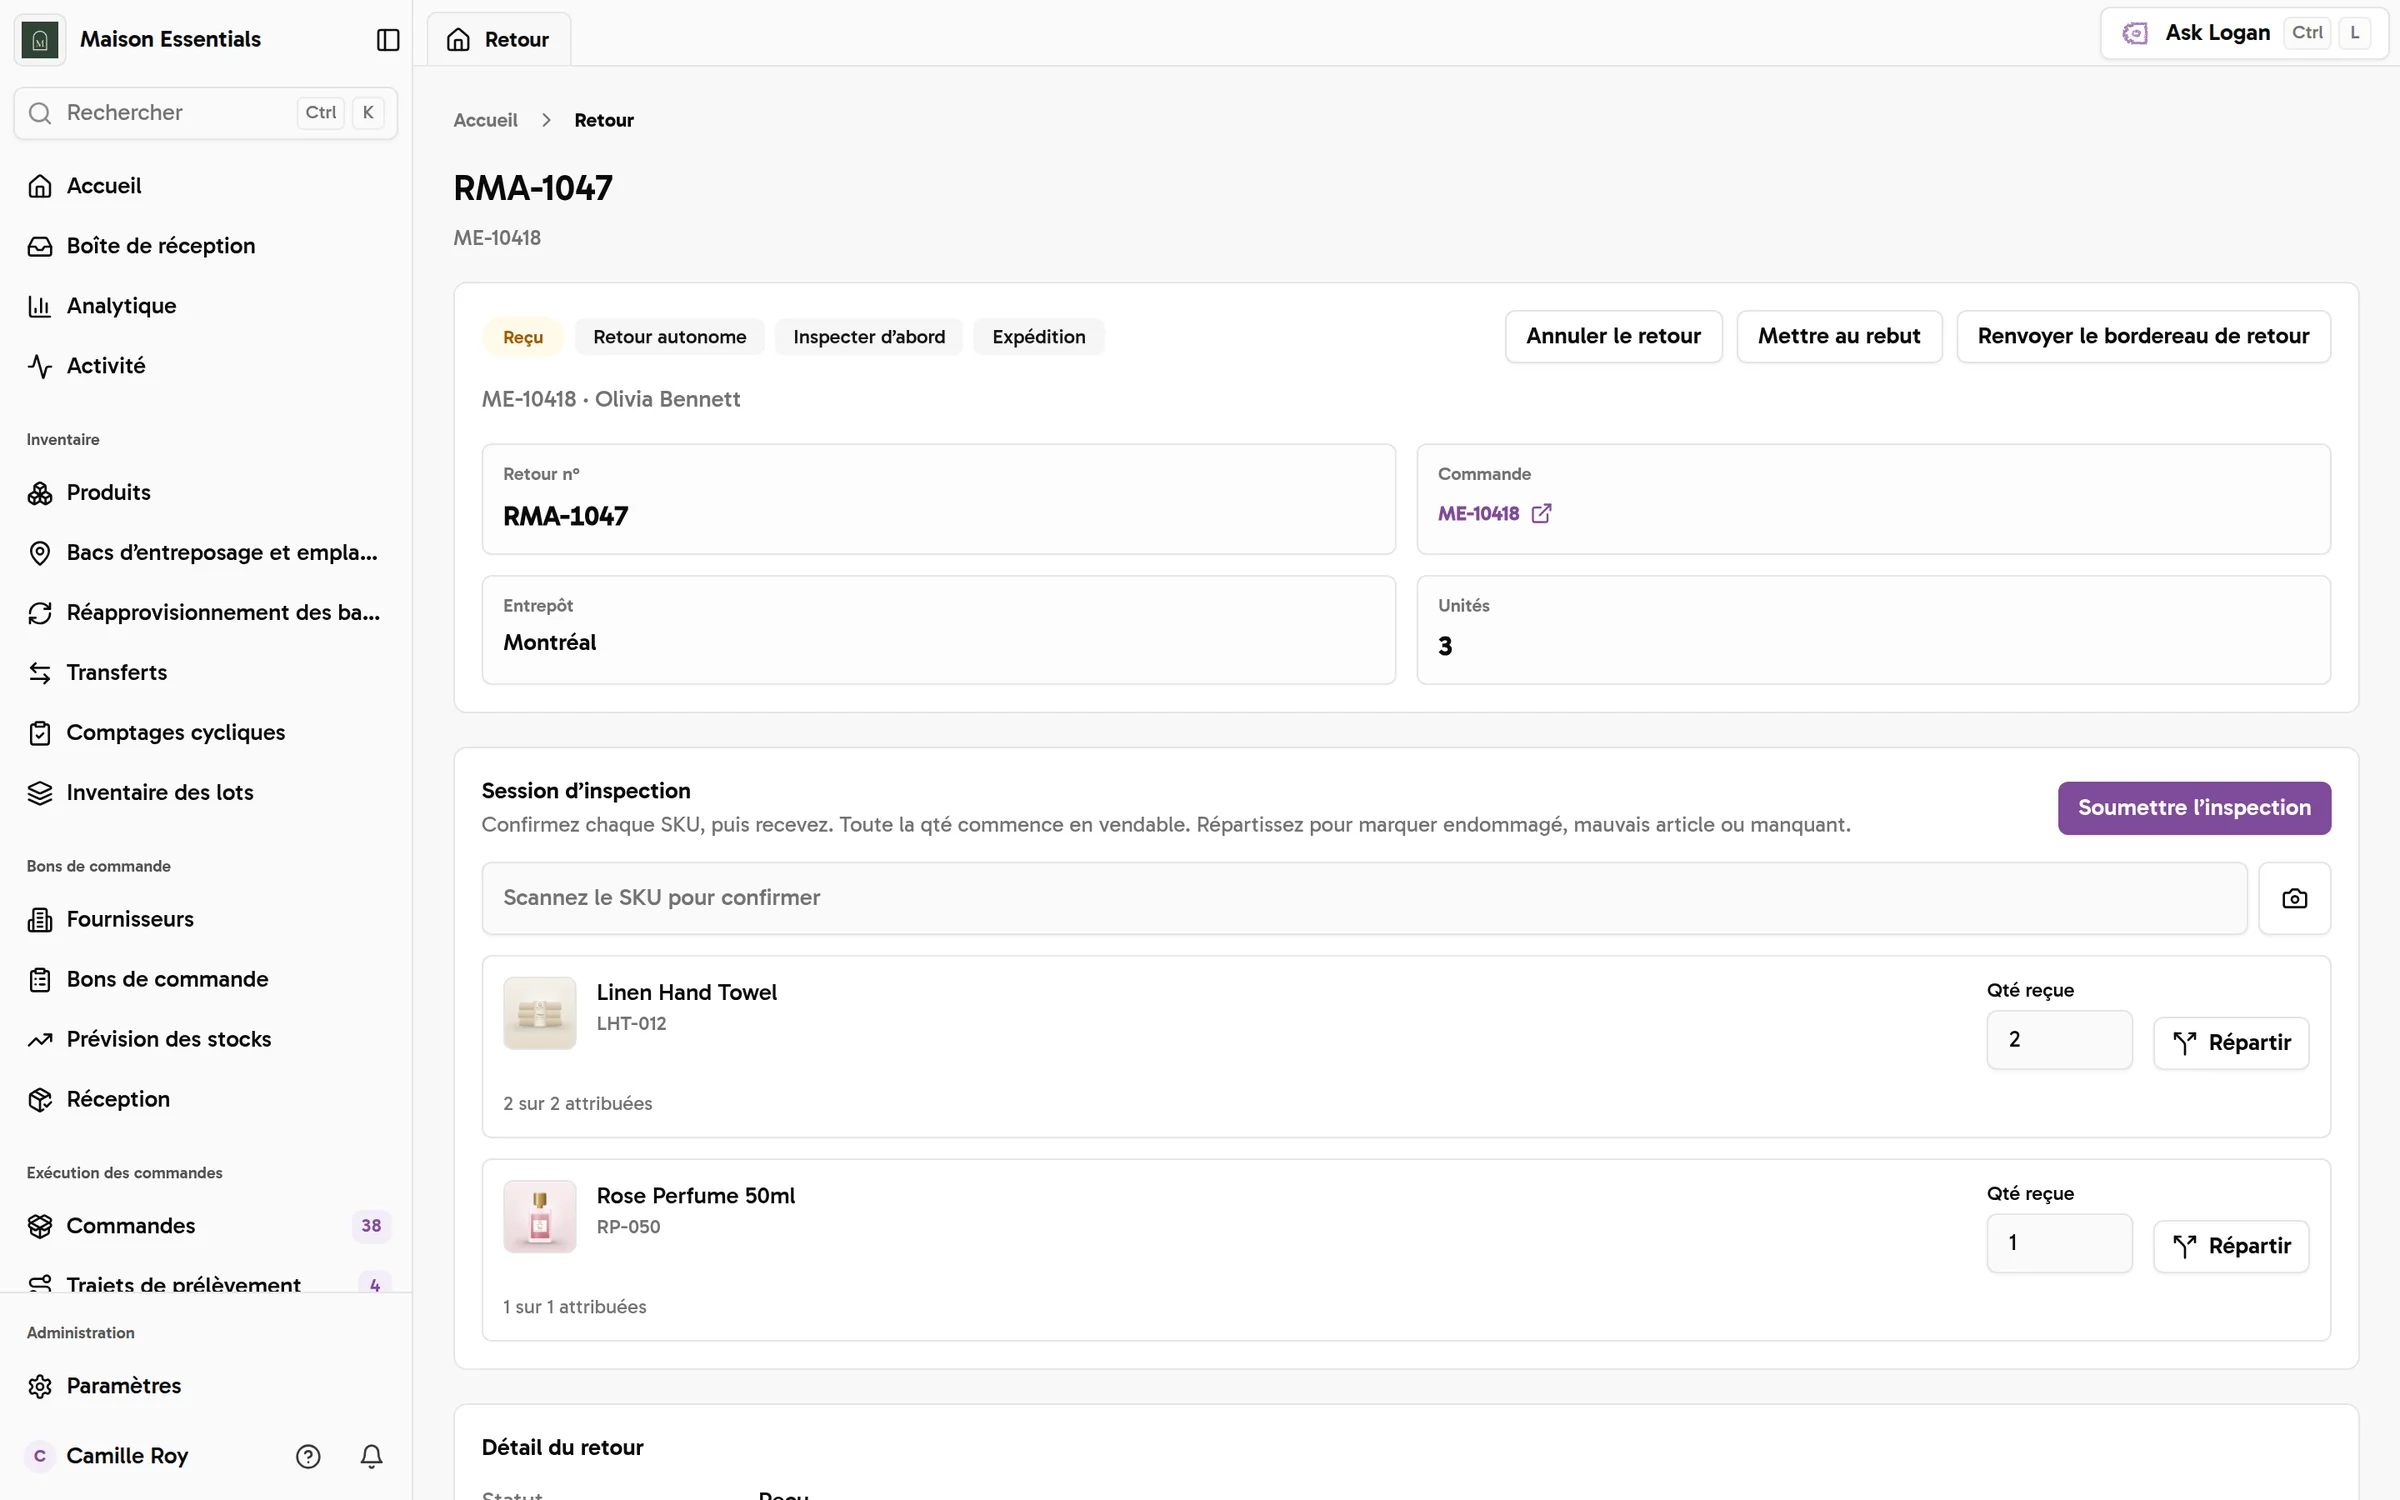
Task: Edit Qté reçue for Rose Perfume 50ml
Action: coord(2059,1243)
